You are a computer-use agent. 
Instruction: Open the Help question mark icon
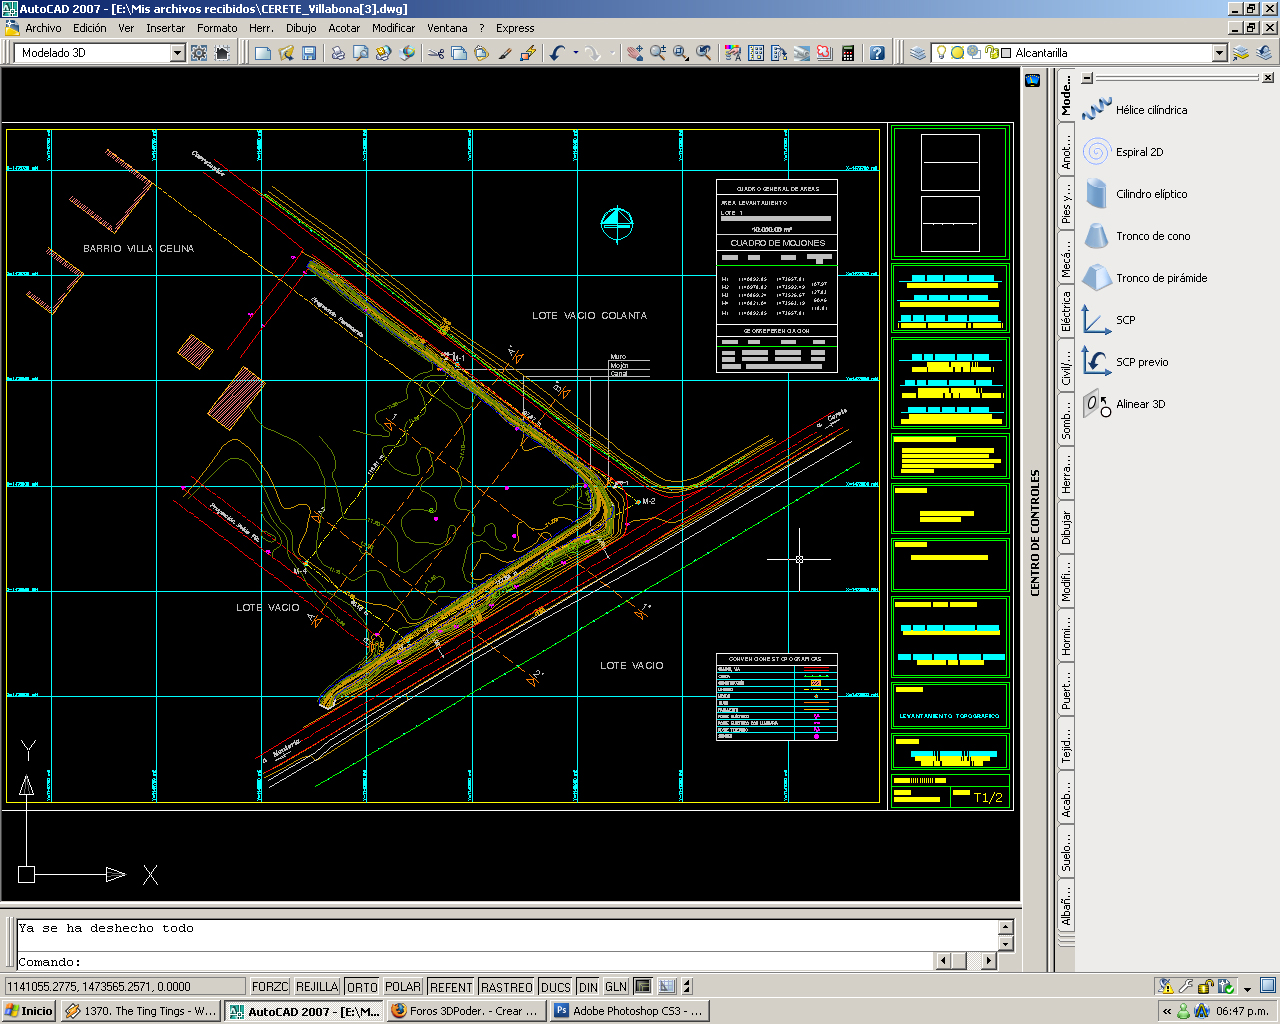coord(877,53)
